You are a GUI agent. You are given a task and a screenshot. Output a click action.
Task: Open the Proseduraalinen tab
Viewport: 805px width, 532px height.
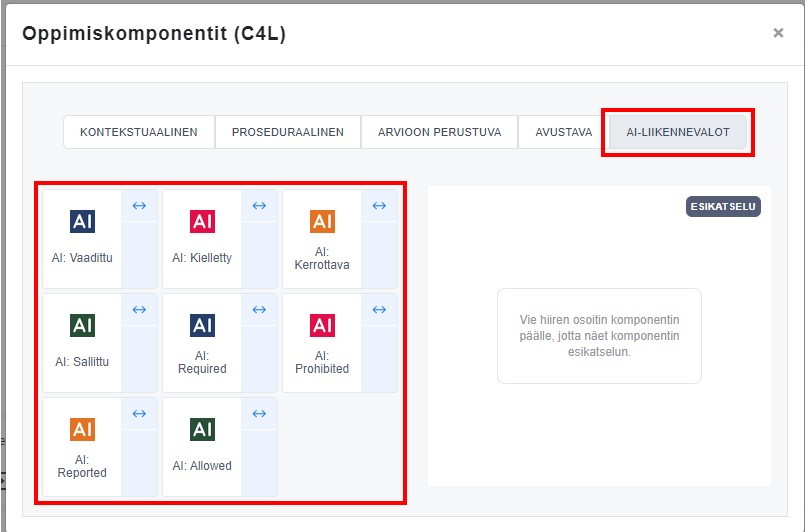[288, 132]
